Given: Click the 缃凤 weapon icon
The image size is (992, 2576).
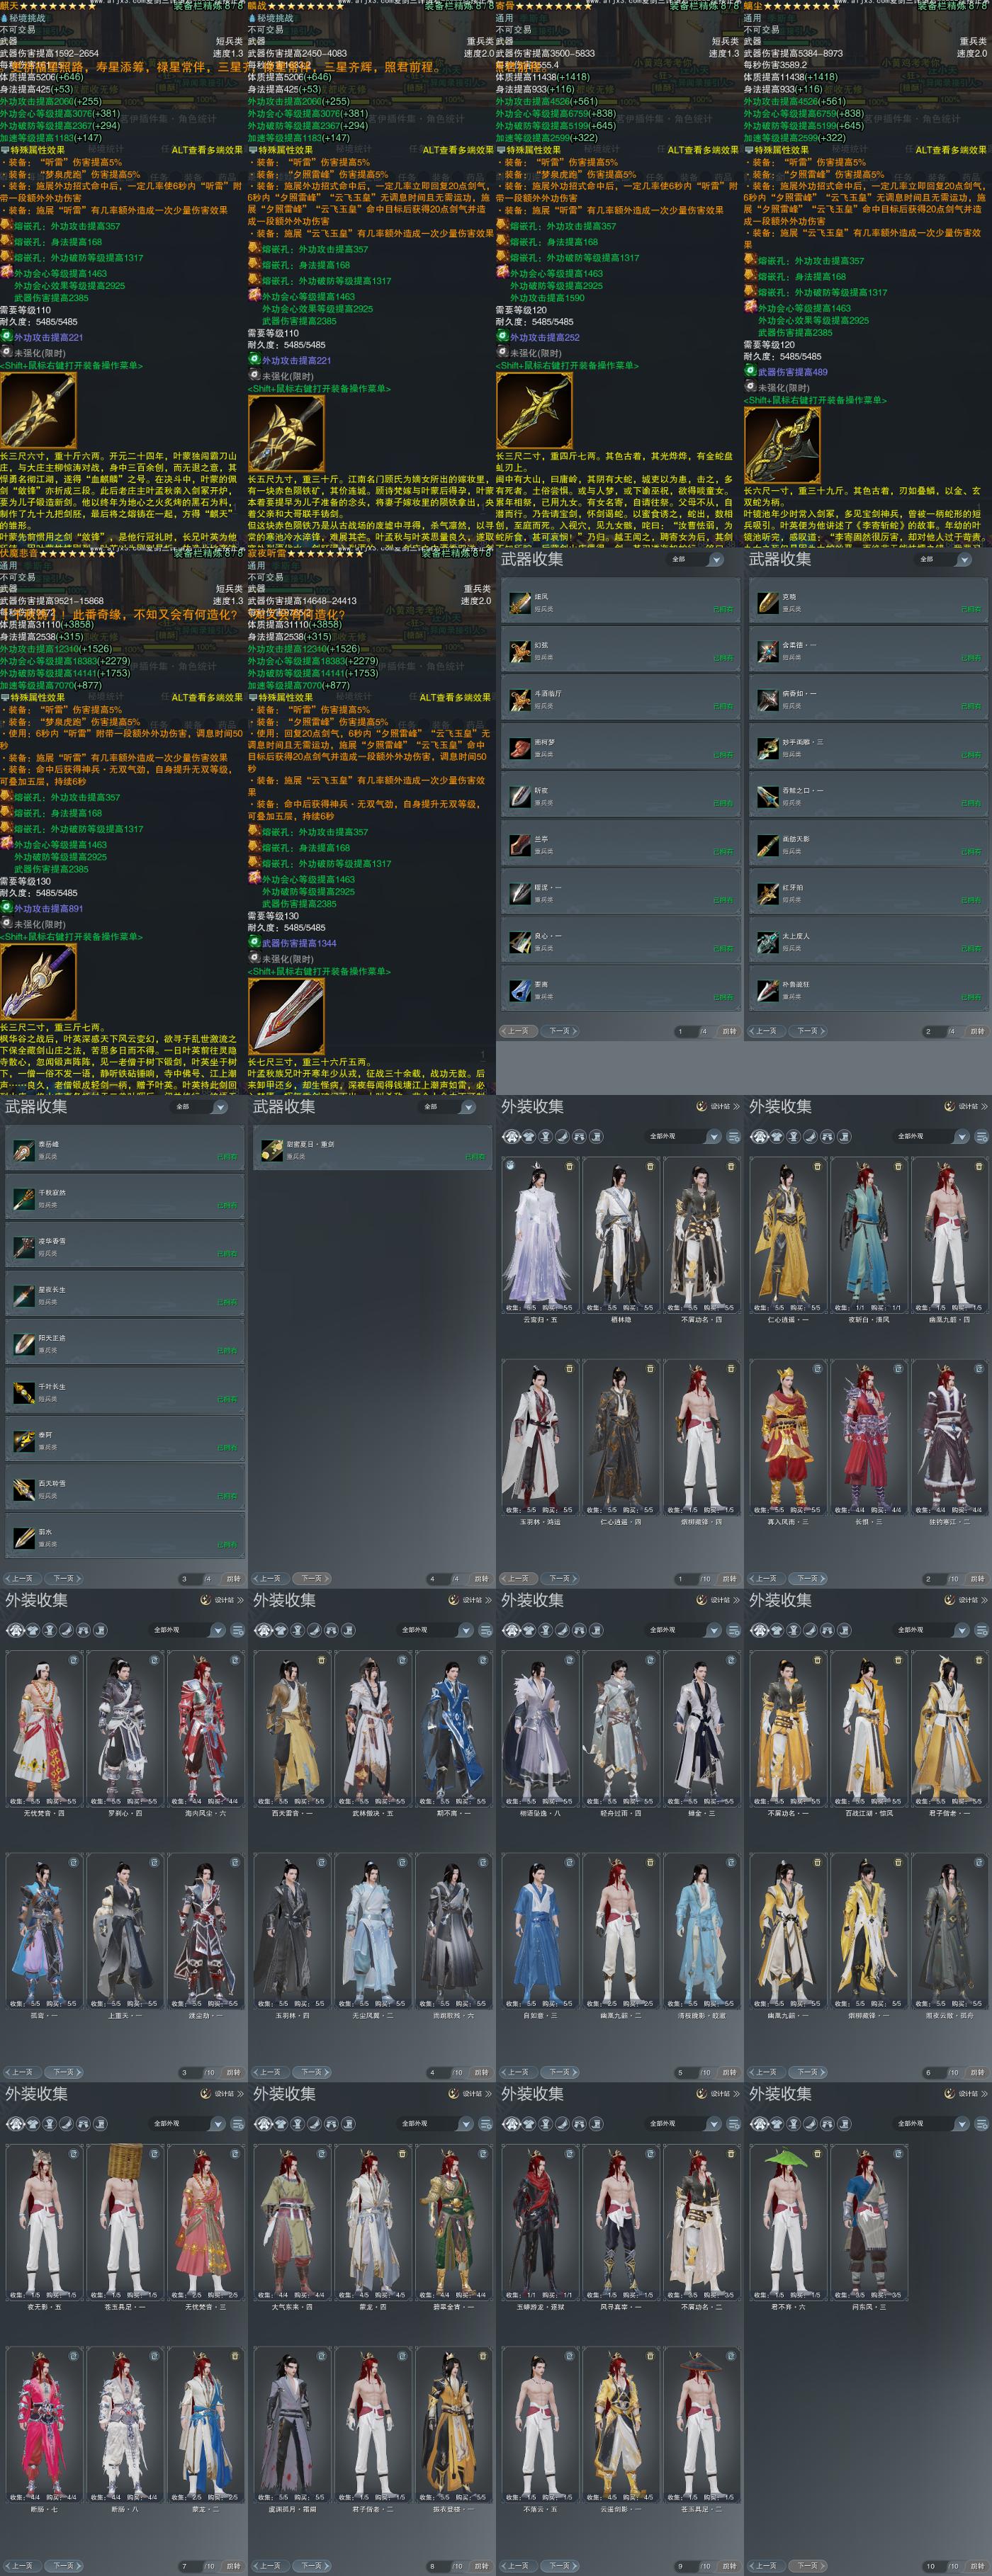Looking at the screenshot, I should pyautogui.click(x=520, y=601).
